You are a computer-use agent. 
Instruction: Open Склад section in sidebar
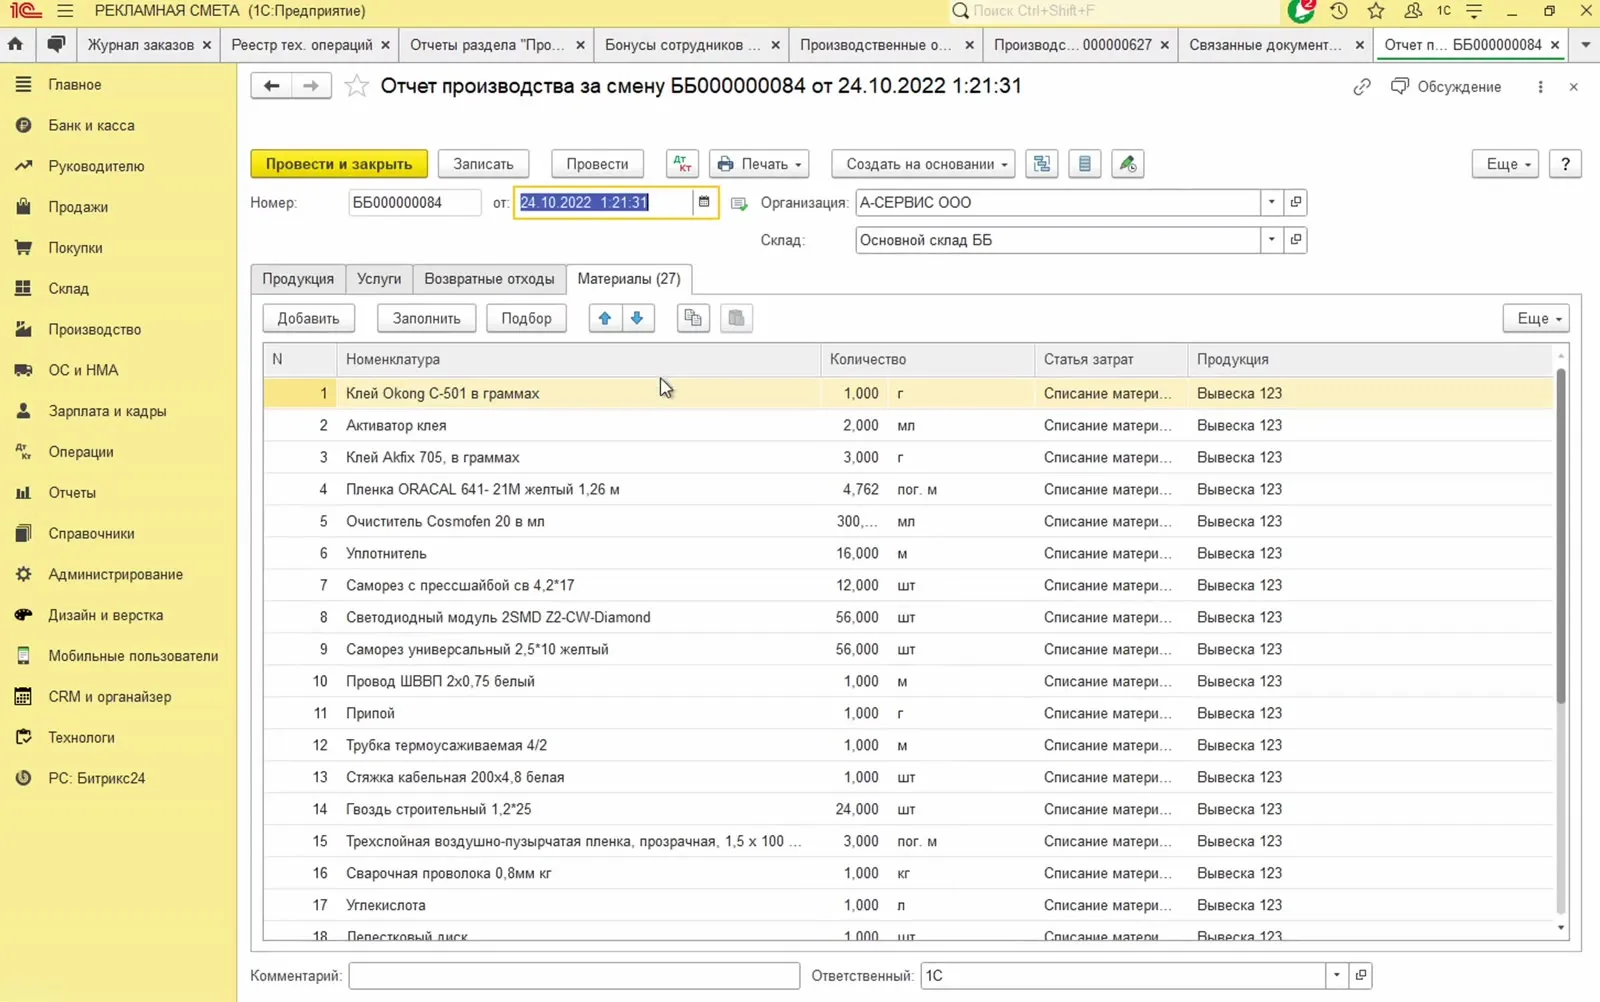click(x=69, y=288)
